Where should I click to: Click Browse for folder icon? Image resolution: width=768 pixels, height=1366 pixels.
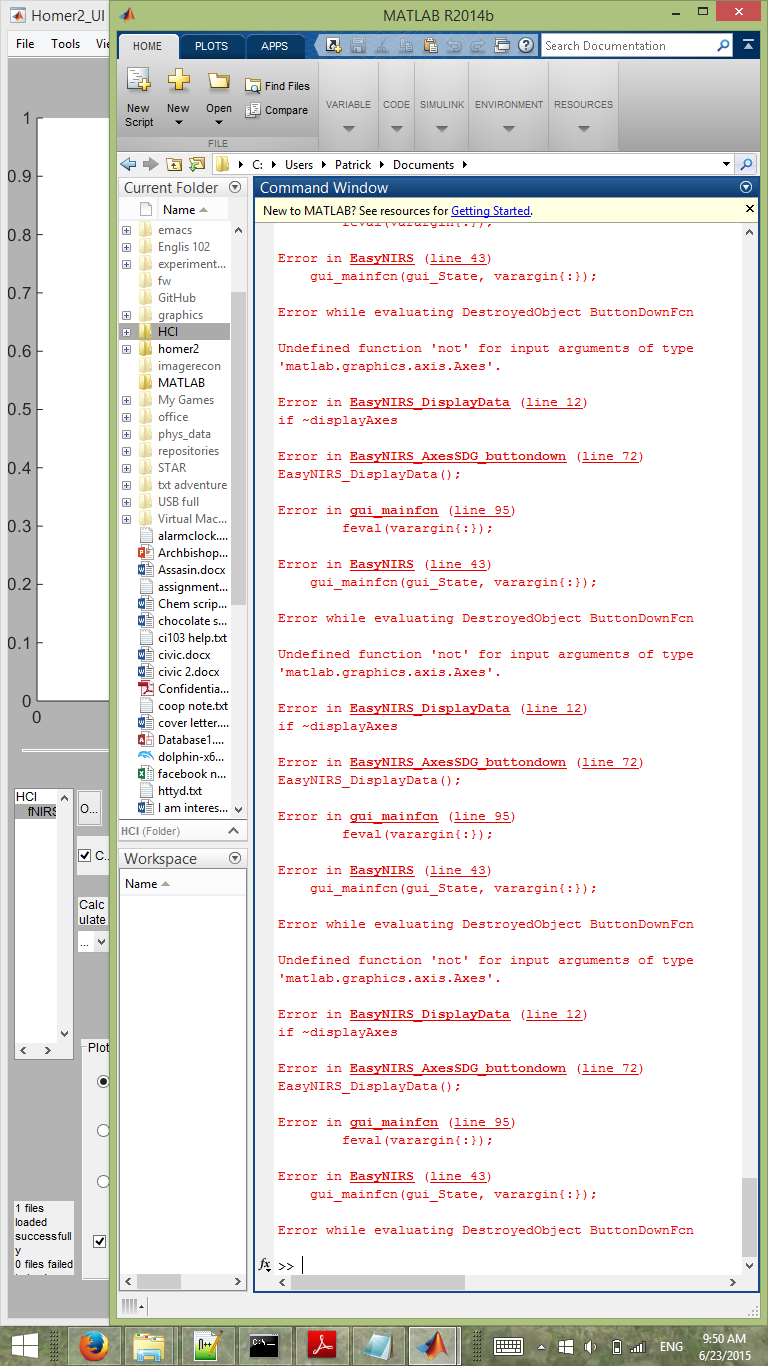click(x=196, y=164)
